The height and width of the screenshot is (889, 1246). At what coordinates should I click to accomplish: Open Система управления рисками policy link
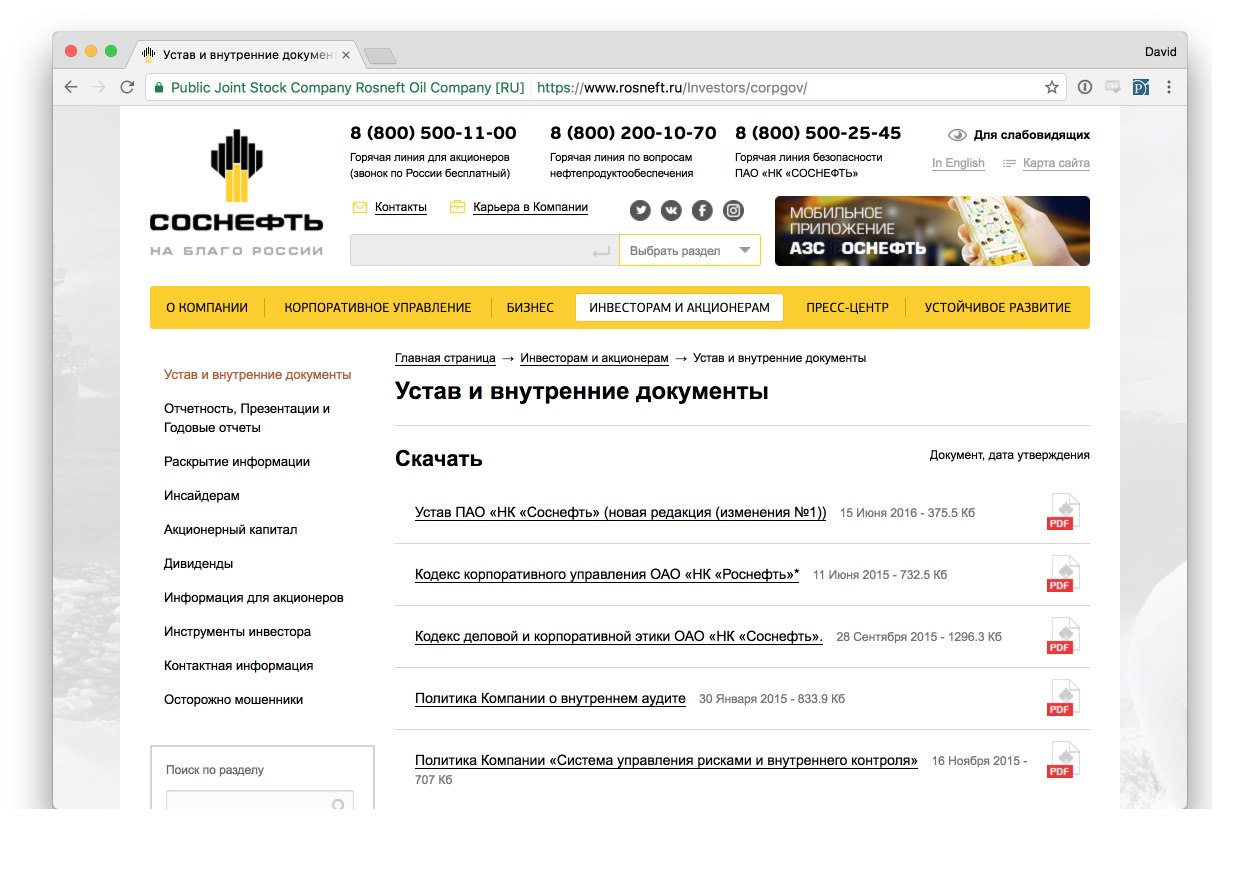point(666,761)
